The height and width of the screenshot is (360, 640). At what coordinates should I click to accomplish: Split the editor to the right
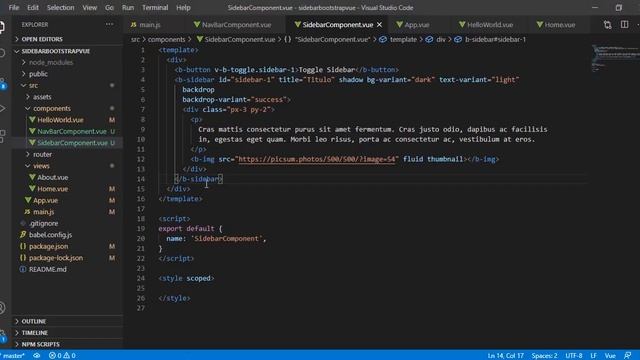(x=624, y=25)
